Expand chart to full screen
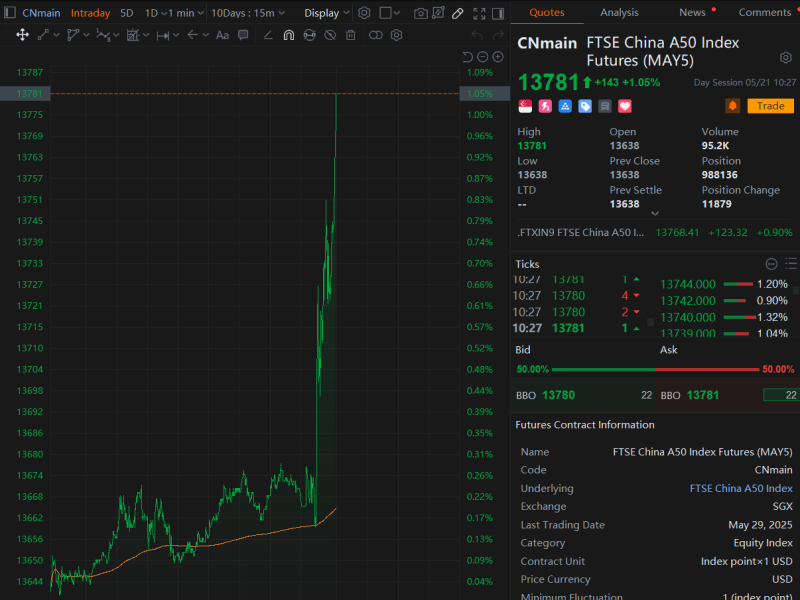800x600 pixels. (479, 13)
